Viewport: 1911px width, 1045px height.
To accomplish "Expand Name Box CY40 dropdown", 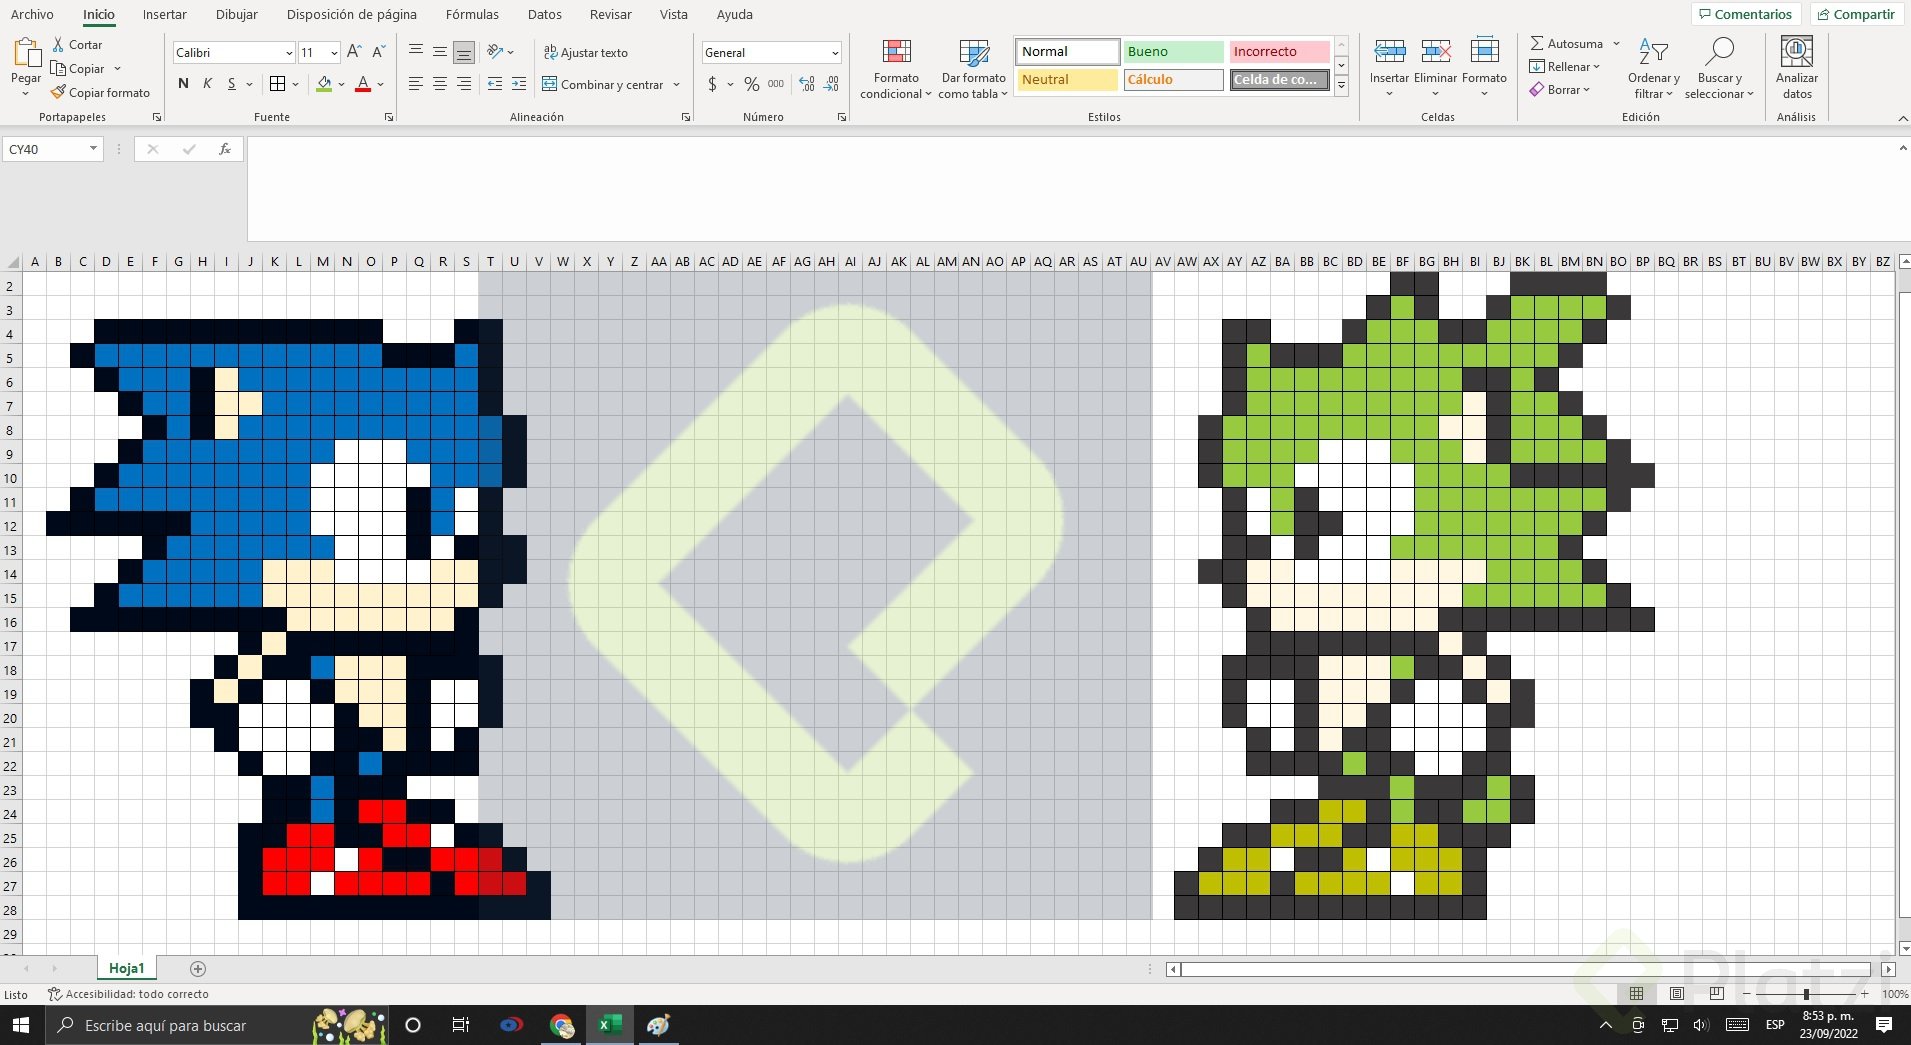I will (93, 149).
